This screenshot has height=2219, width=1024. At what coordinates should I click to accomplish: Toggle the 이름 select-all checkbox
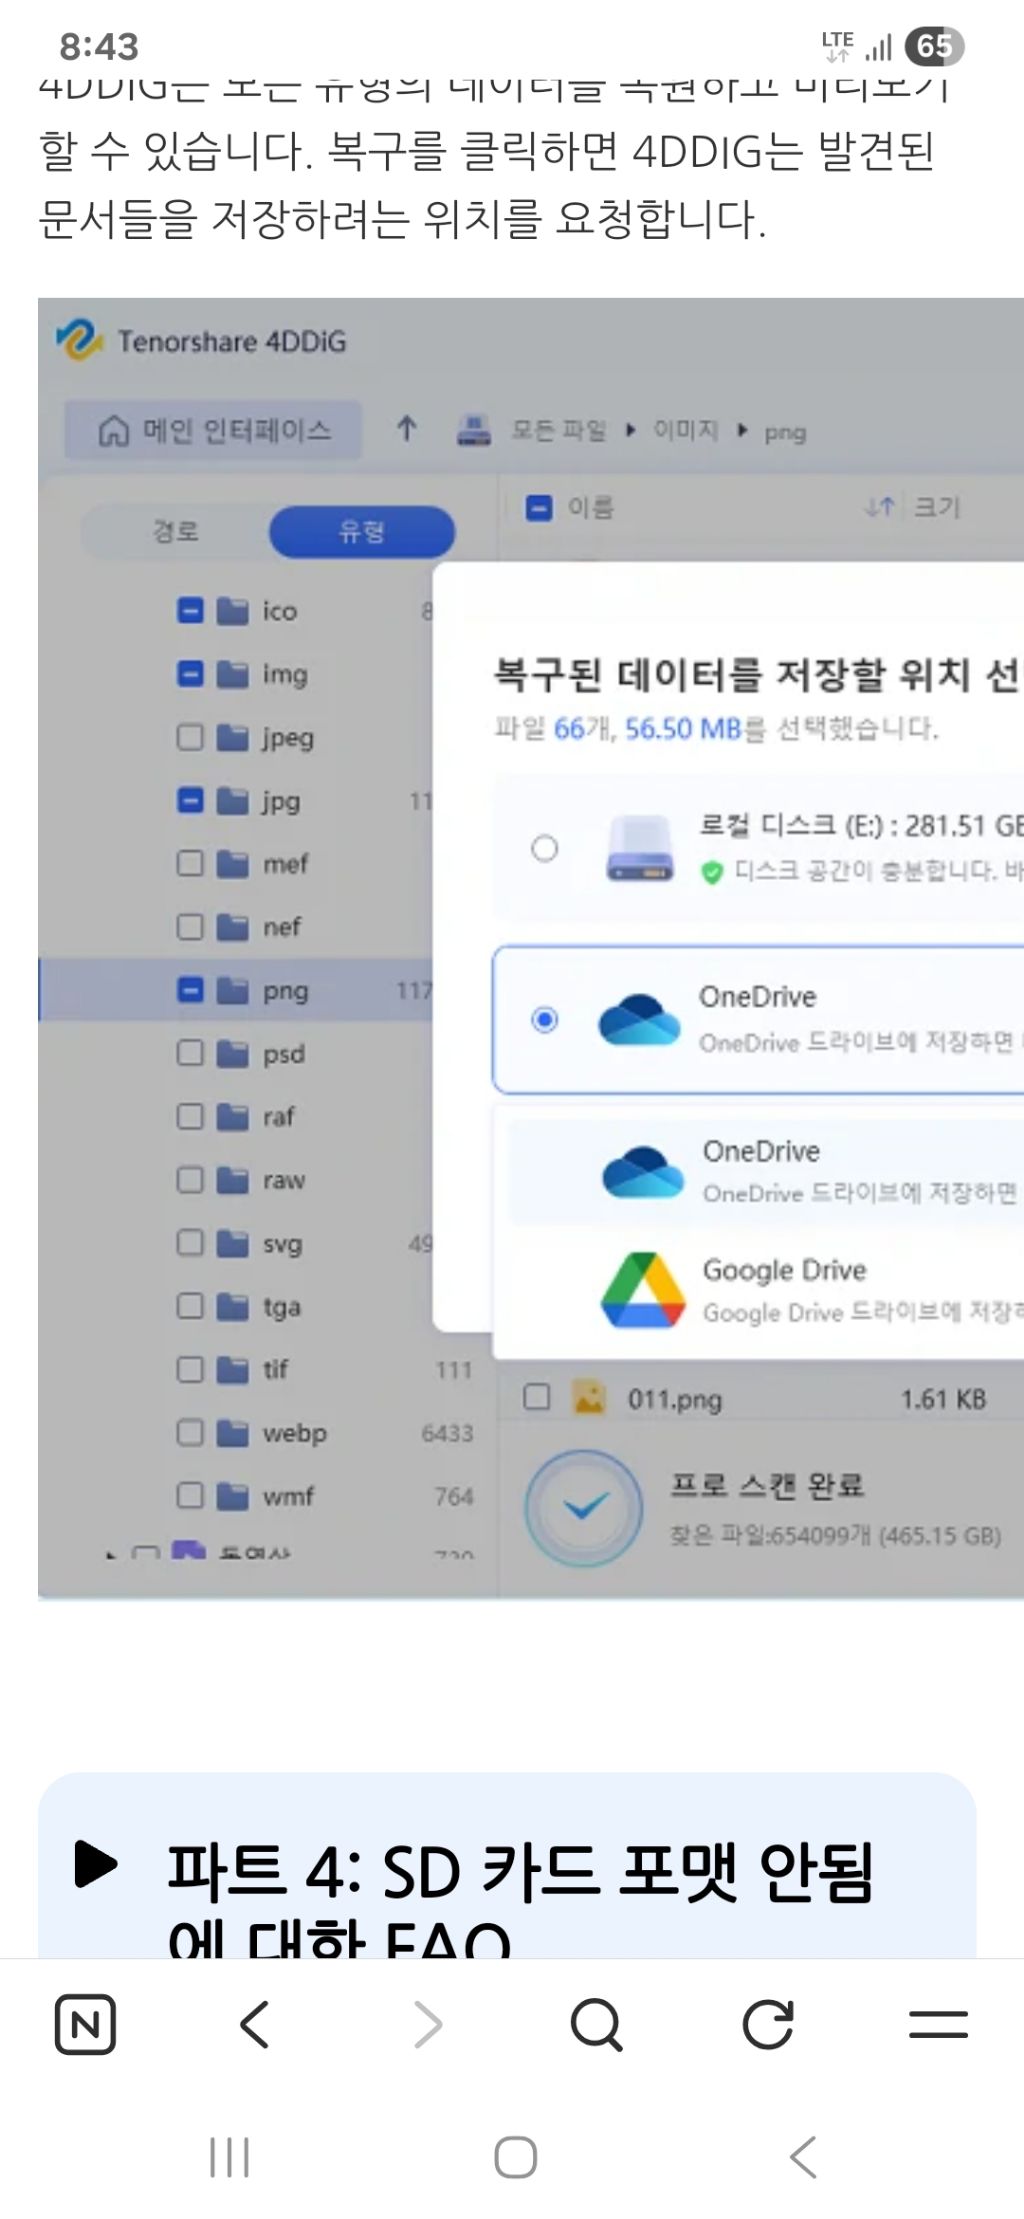[539, 508]
